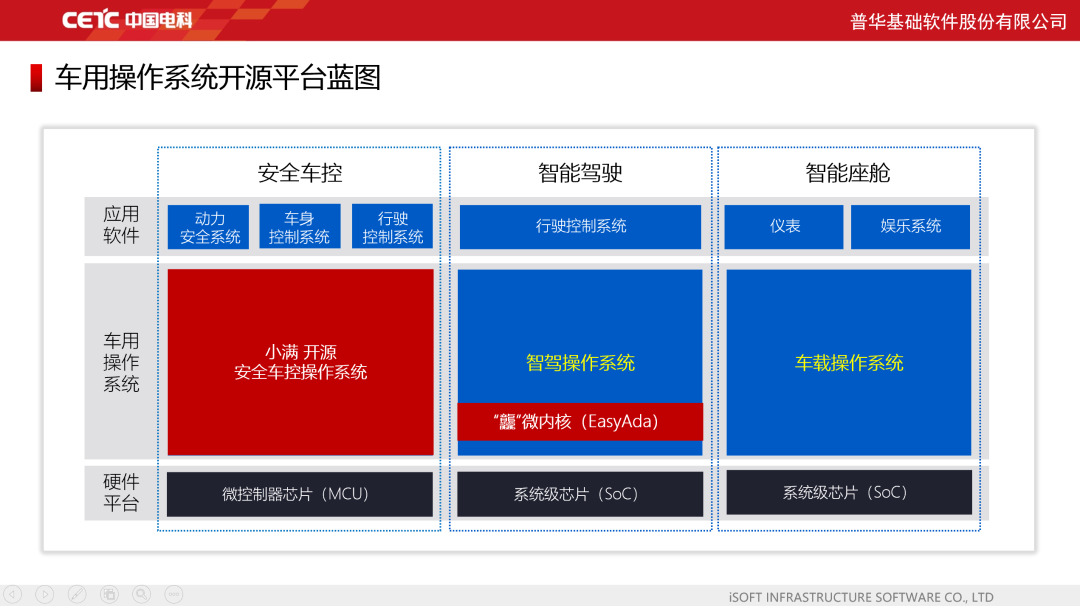Click the red 小满开源安全车控操作系统 block
The image size is (1080, 606).
coord(300,362)
